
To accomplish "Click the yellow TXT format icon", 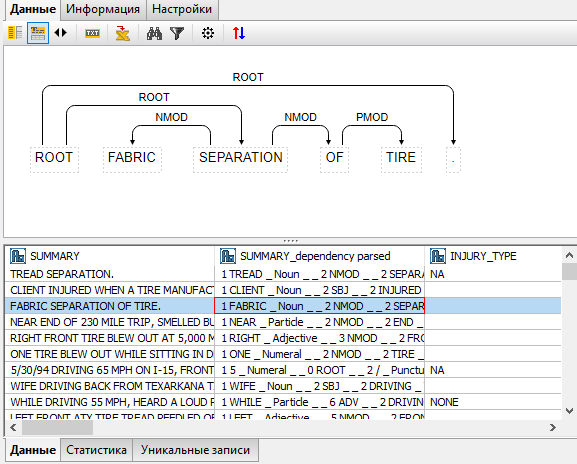I will tap(92, 33).
